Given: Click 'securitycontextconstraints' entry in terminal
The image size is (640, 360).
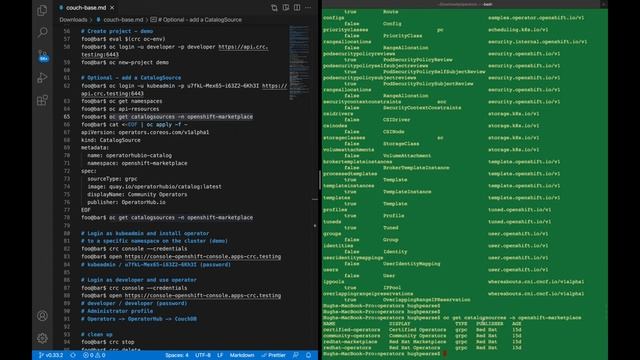Looking at the screenshot, I should point(362,102).
